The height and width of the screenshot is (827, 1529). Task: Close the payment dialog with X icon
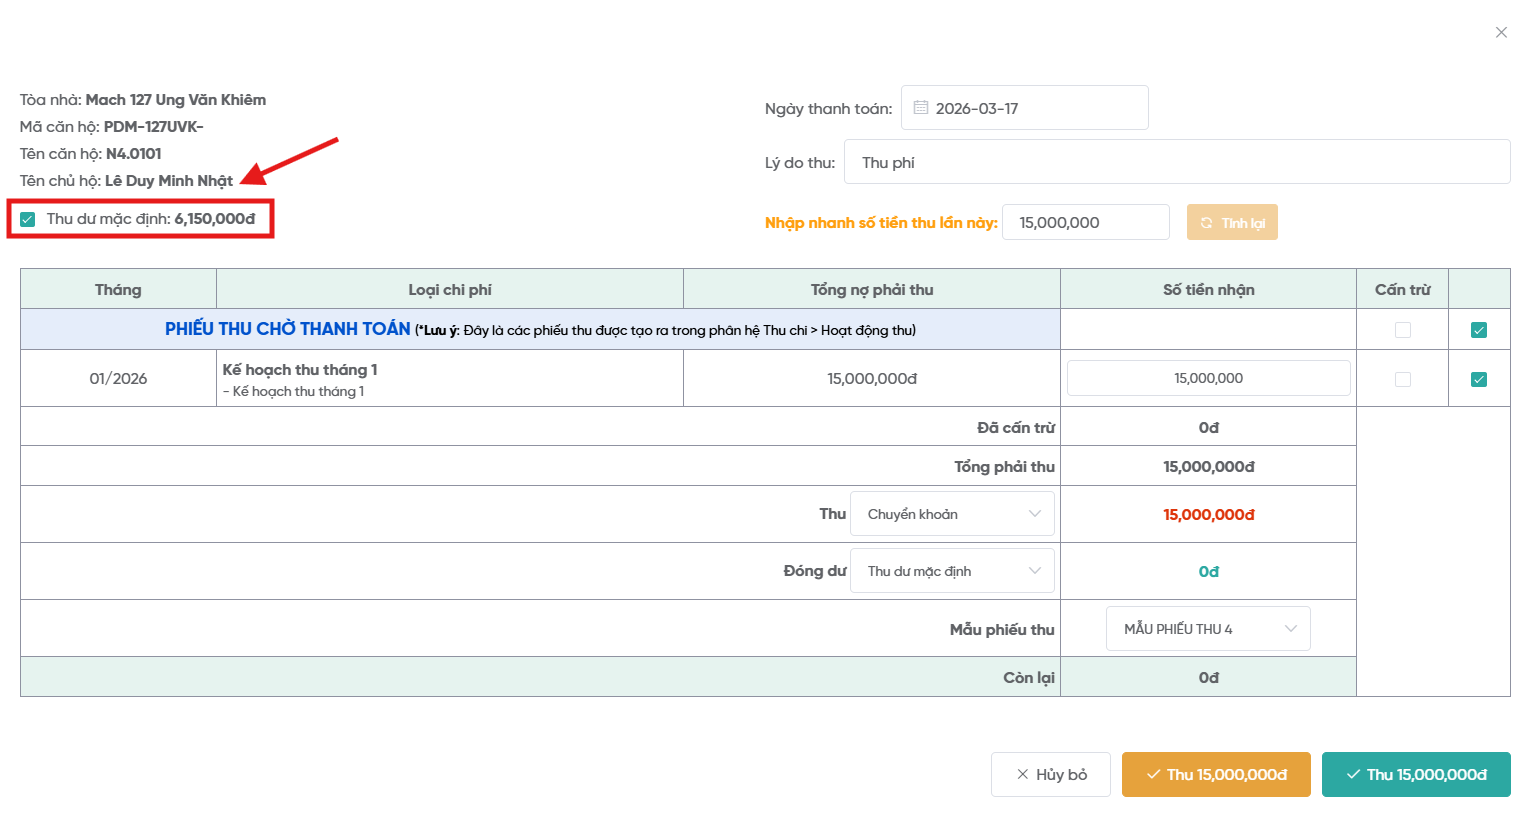[1501, 33]
